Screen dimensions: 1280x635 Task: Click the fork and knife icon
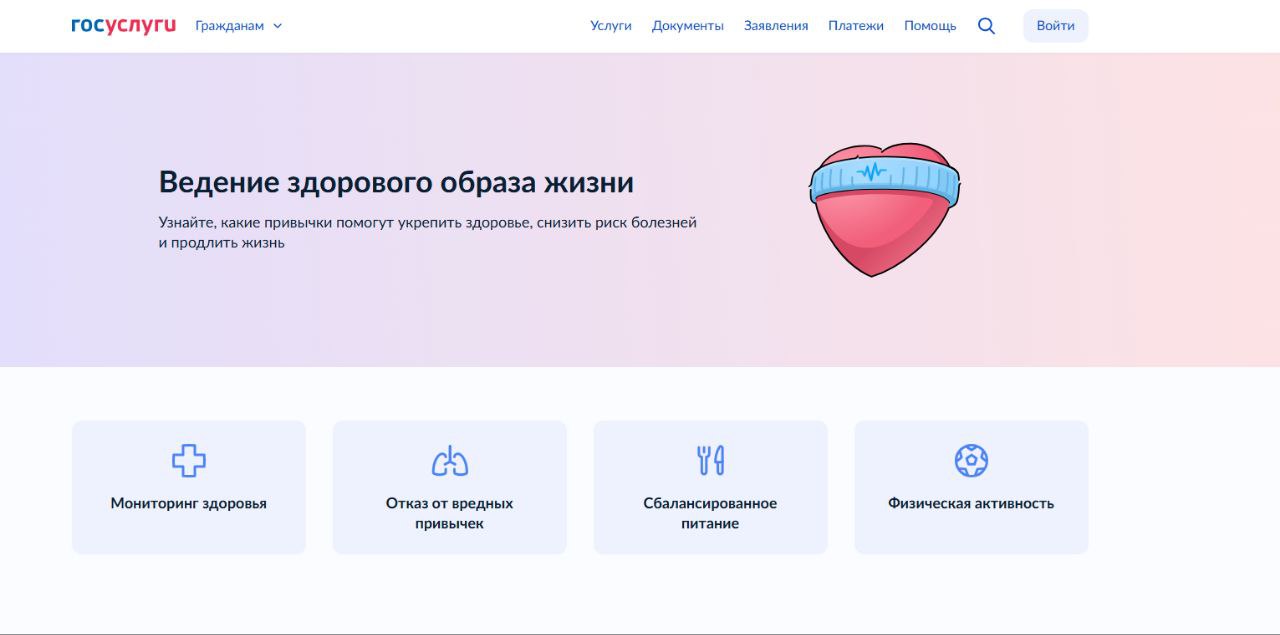coord(710,460)
